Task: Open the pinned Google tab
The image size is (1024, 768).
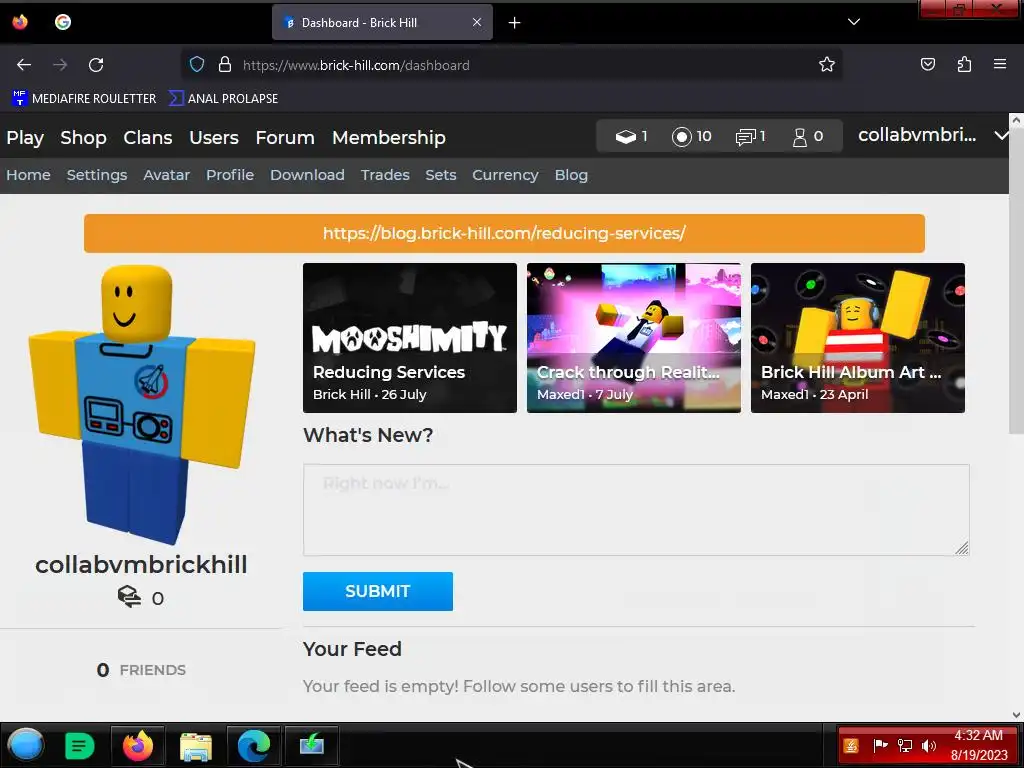Action: pyautogui.click(x=63, y=22)
